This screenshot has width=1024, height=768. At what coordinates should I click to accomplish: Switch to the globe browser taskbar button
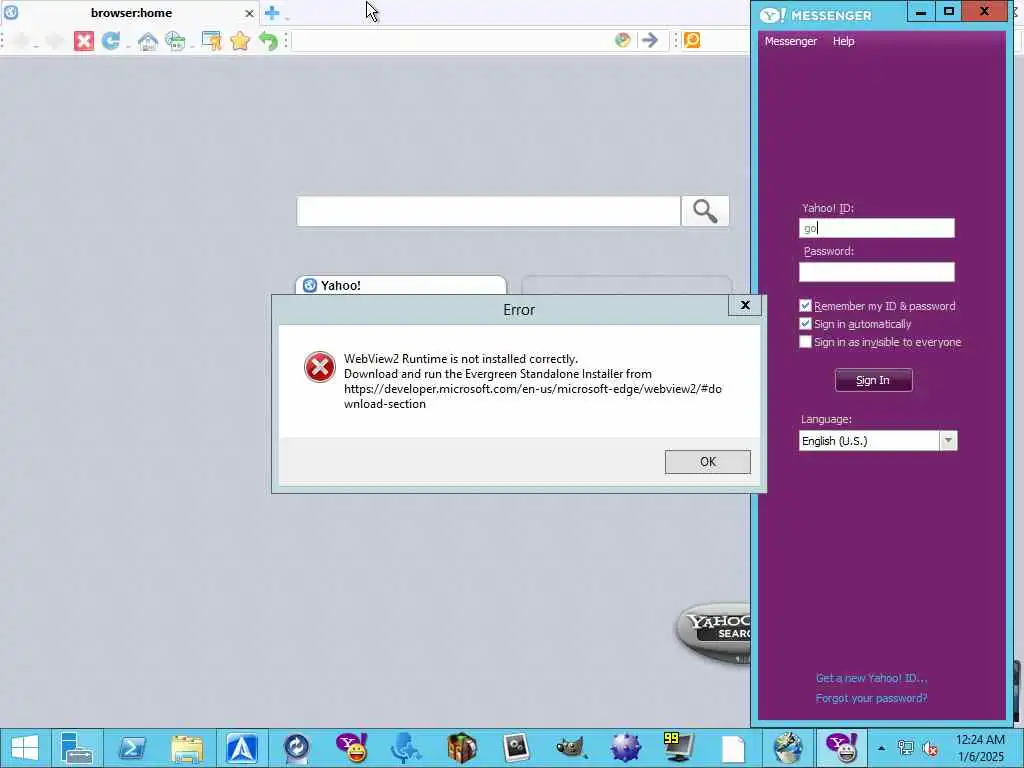coord(788,748)
